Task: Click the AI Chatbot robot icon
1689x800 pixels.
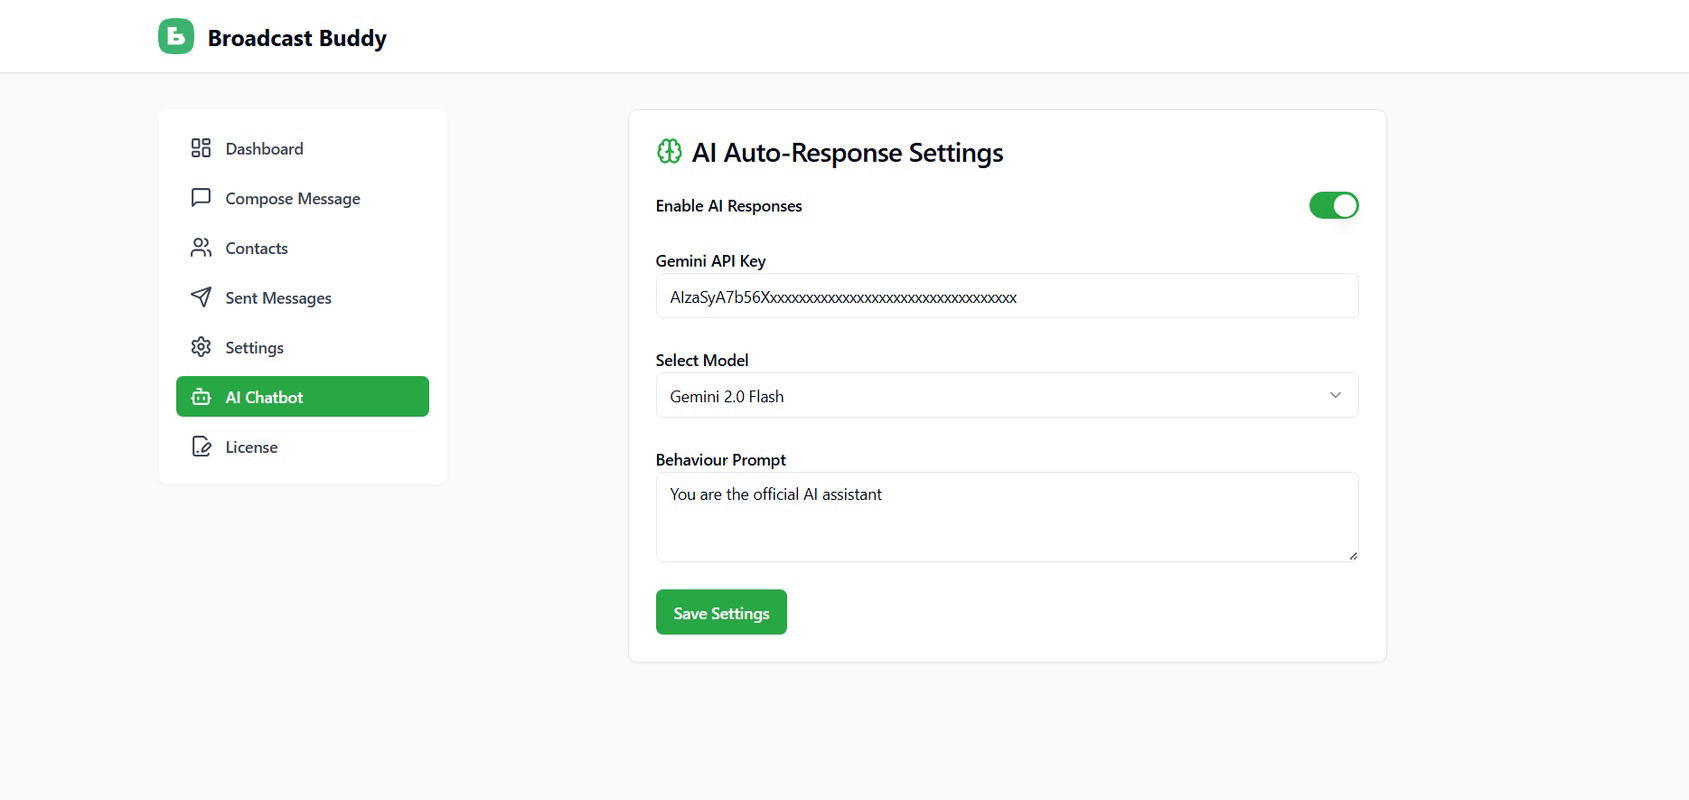Action: click(x=201, y=397)
